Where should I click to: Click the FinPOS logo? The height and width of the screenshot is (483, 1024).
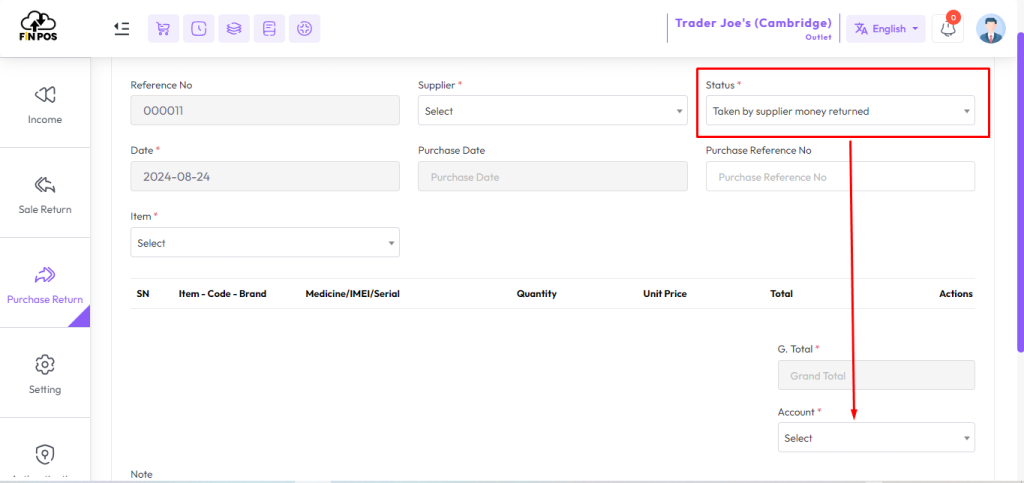39,27
